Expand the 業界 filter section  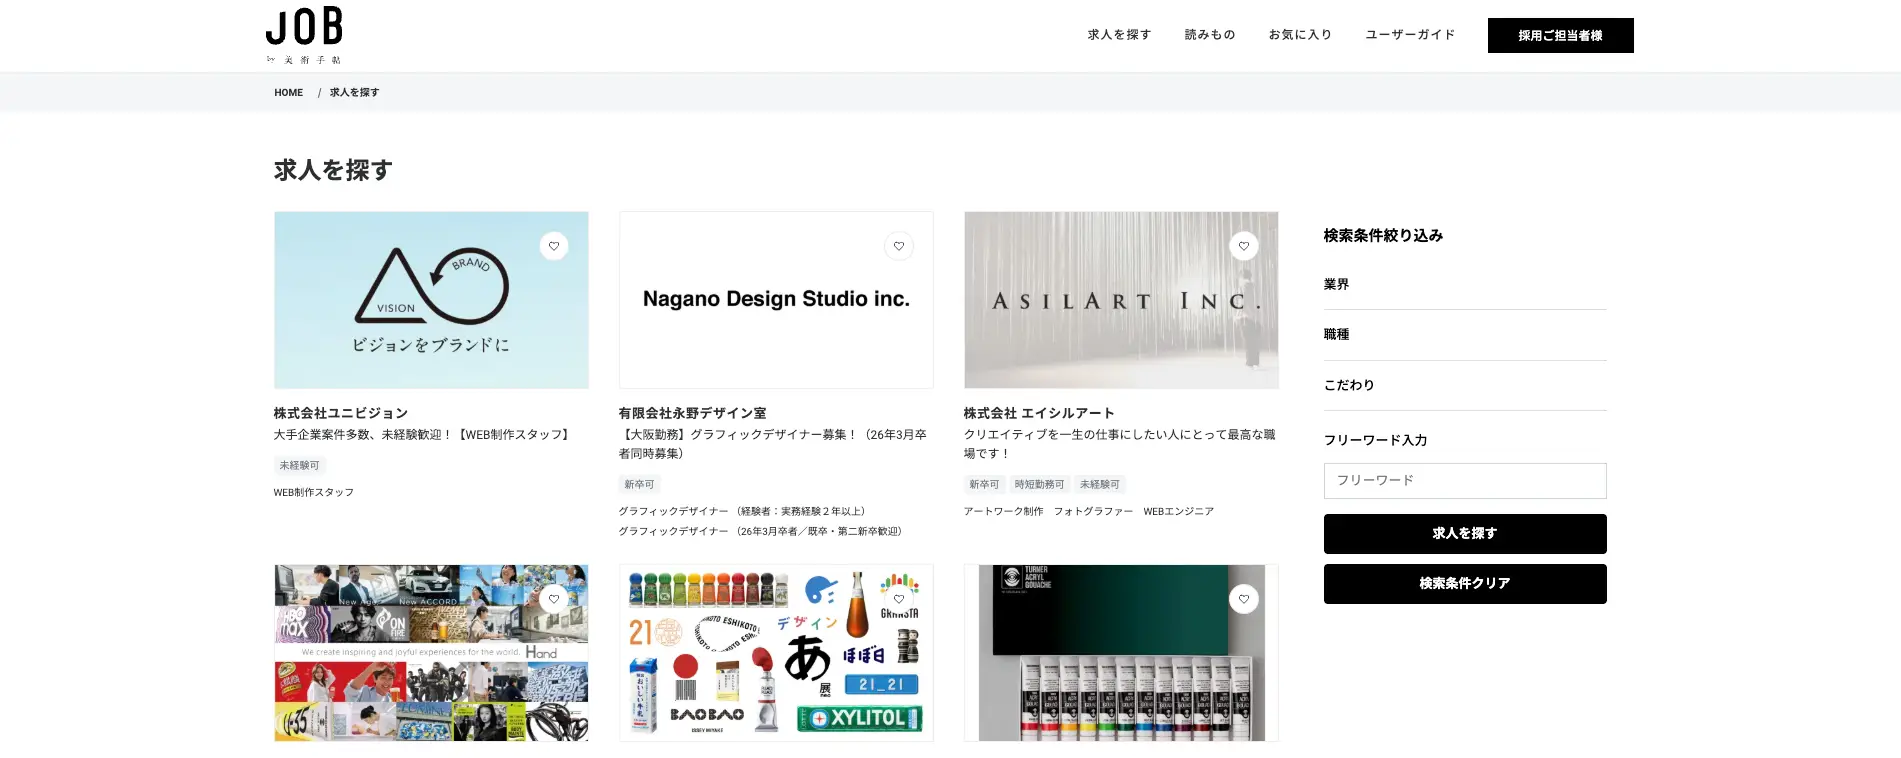point(1464,285)
